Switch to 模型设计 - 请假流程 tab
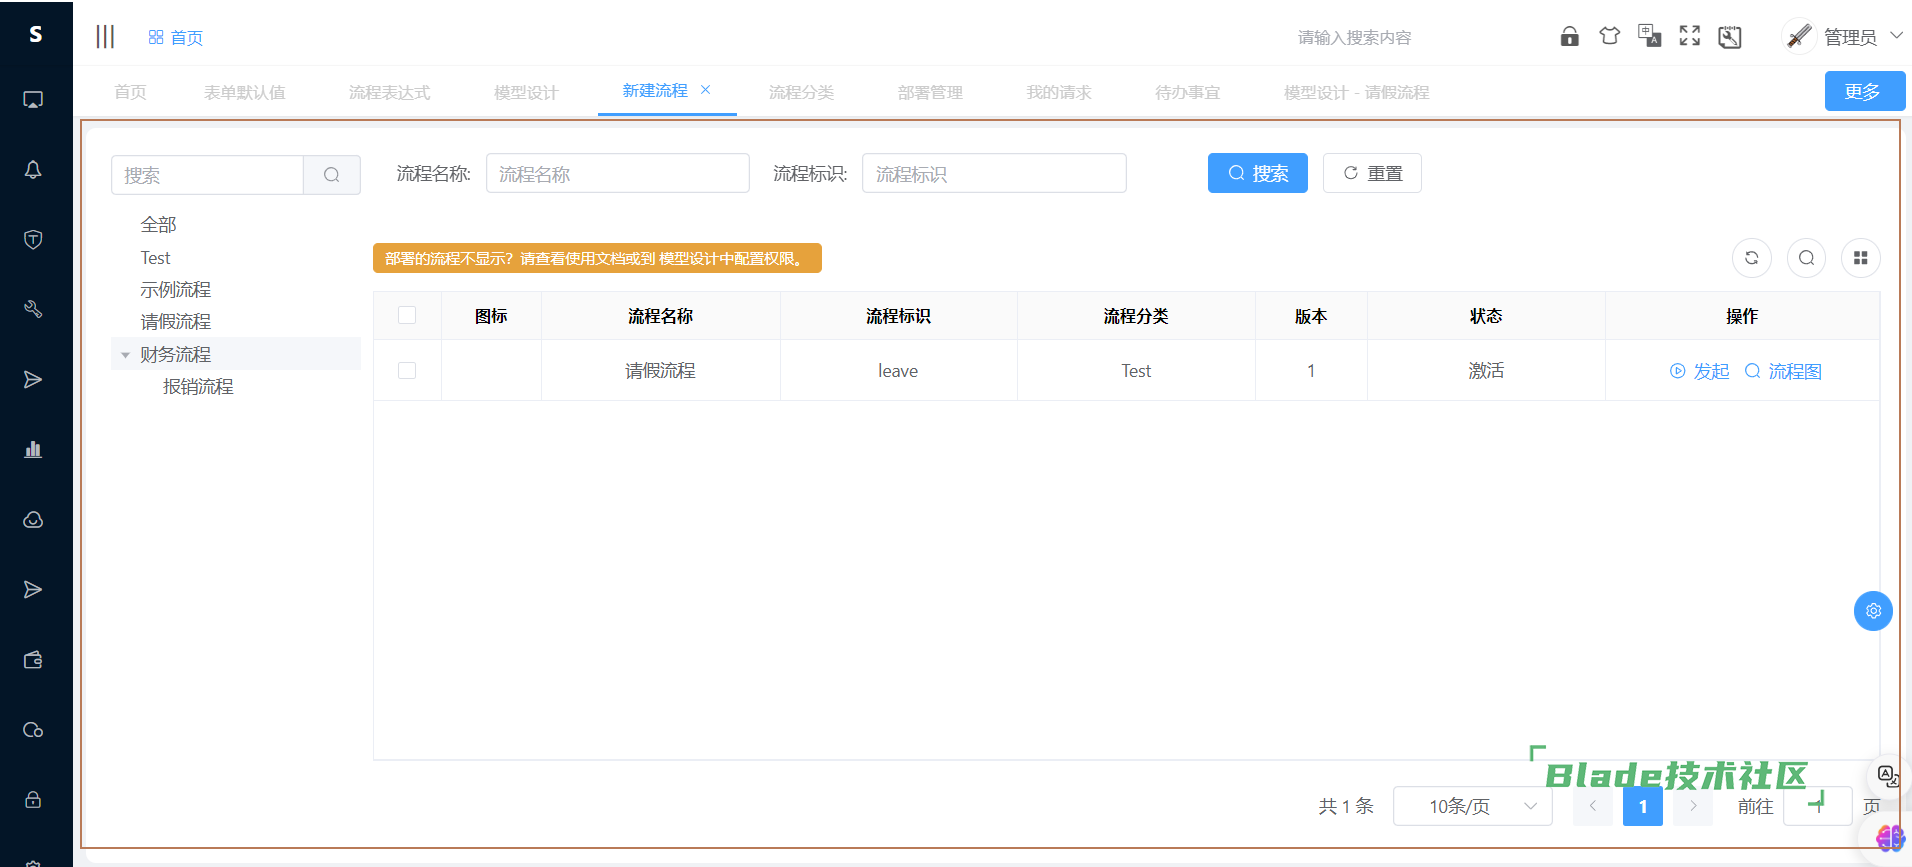1912x867 pixels. point(1356,92)
